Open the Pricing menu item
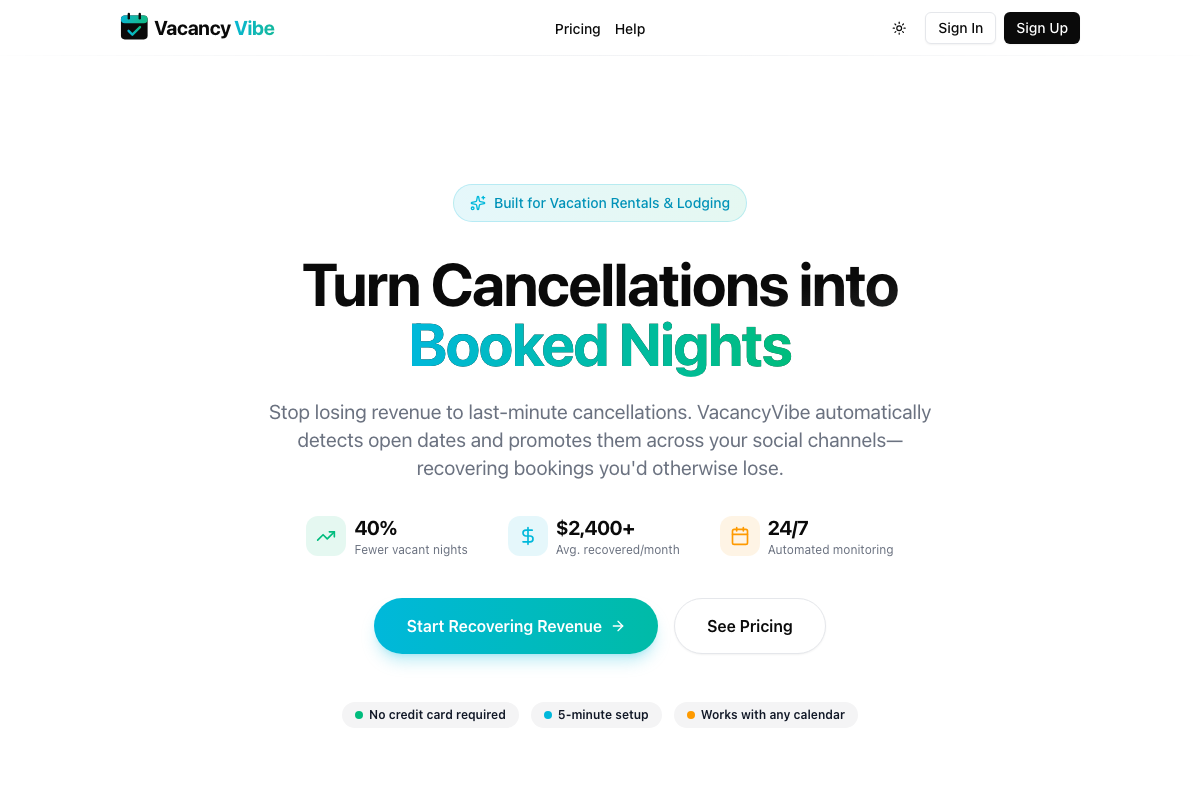 (x=577, y=29)
